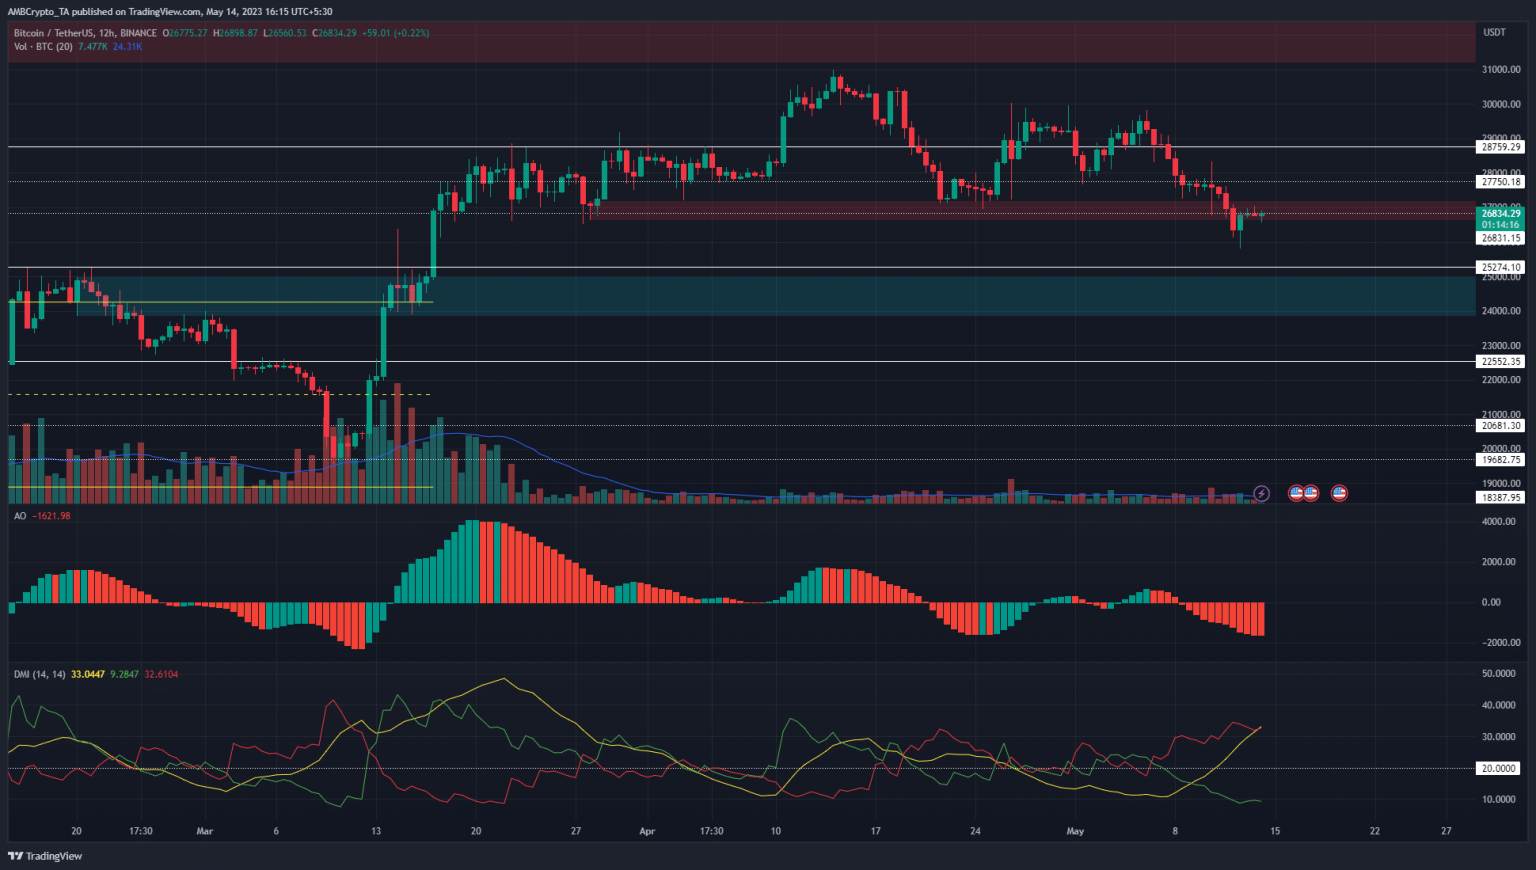Click the 12h timeframe in the chart legend
The width and height of the screenshot is (1536, 870).
(x=107, y=32)
